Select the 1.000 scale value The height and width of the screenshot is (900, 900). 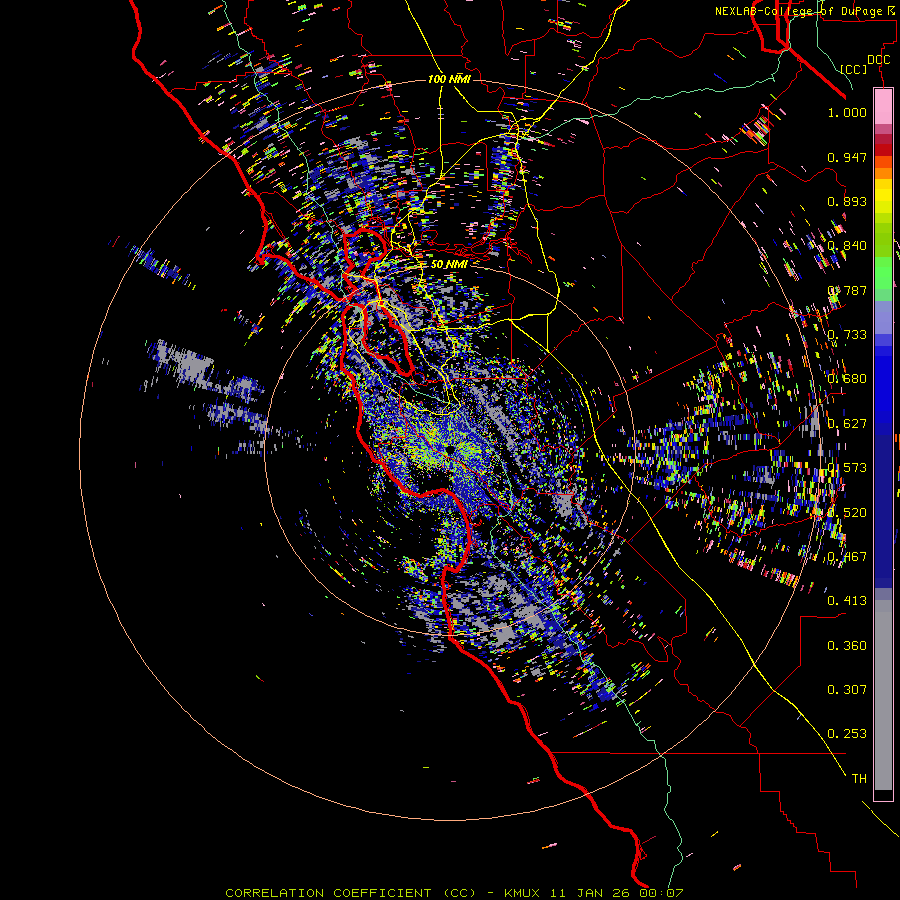click(847, 112)
